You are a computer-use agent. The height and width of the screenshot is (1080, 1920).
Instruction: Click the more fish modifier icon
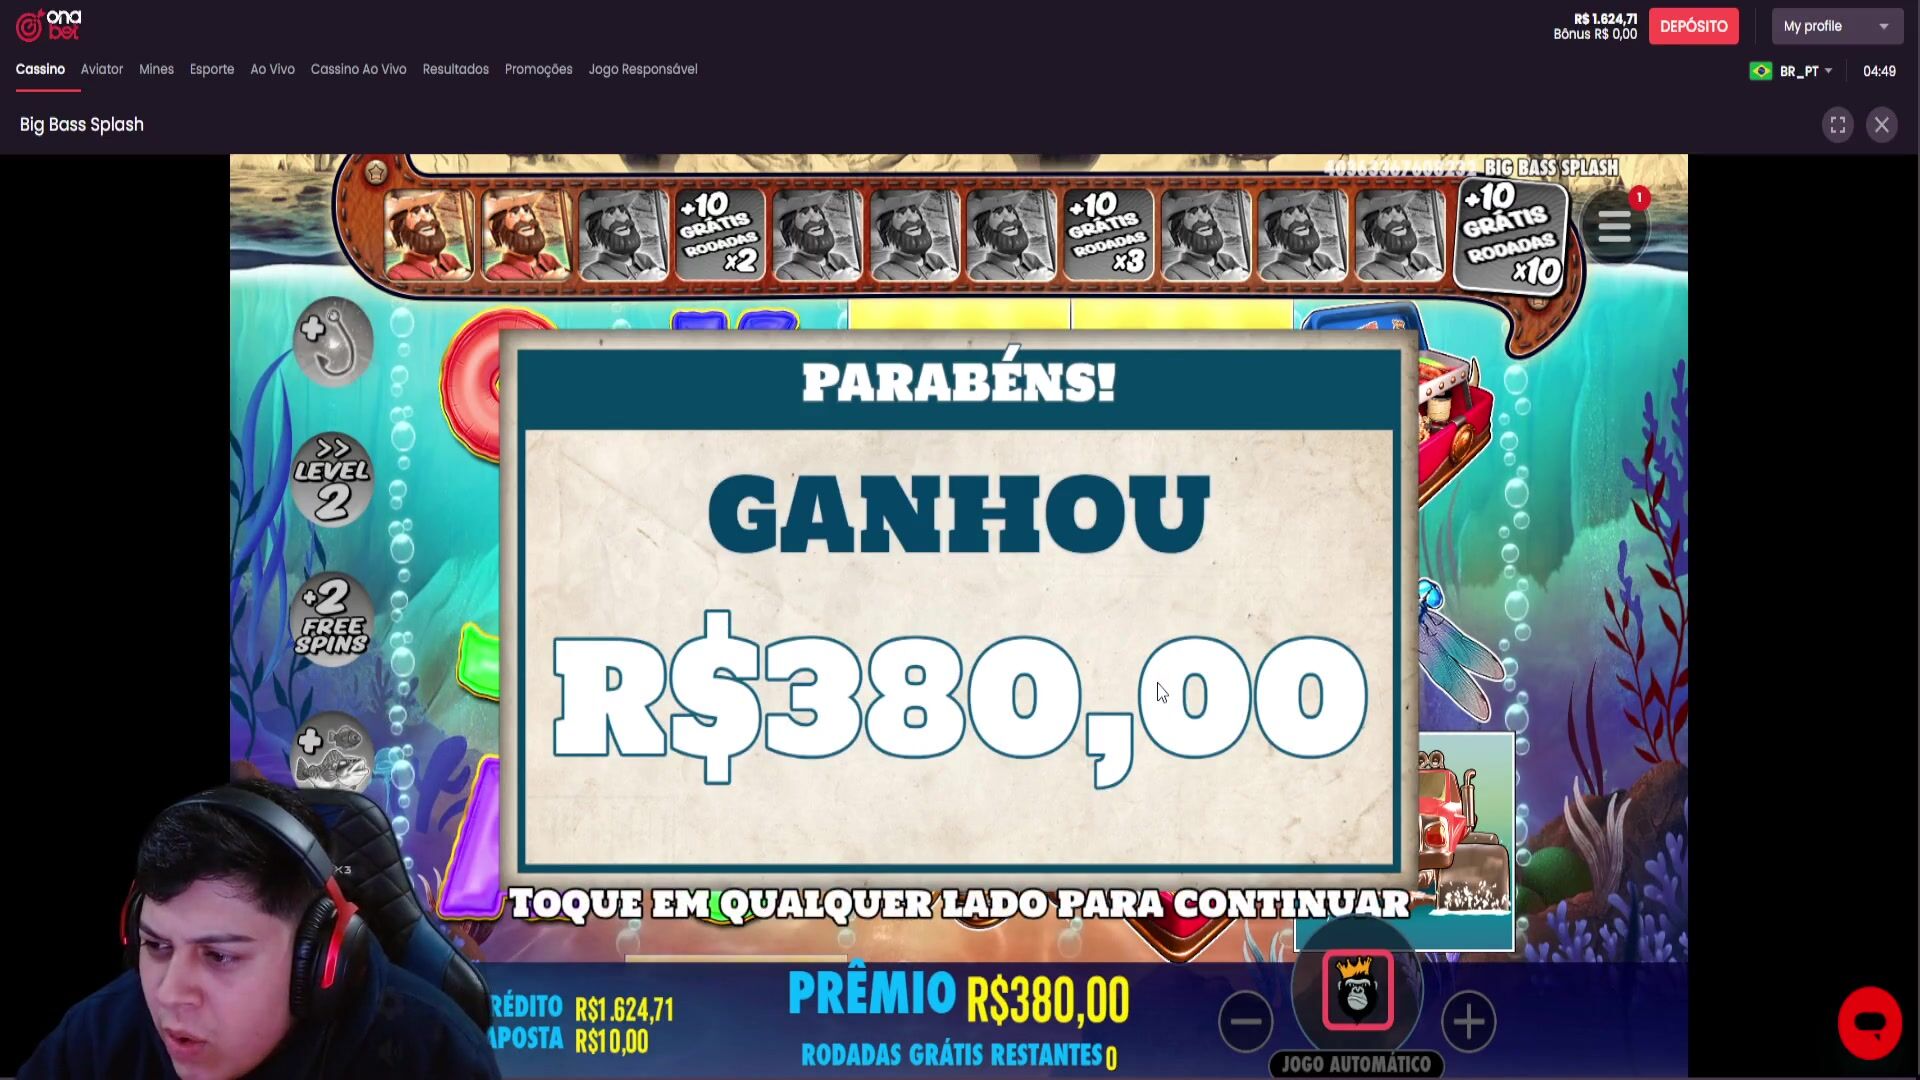coord(332,754)
